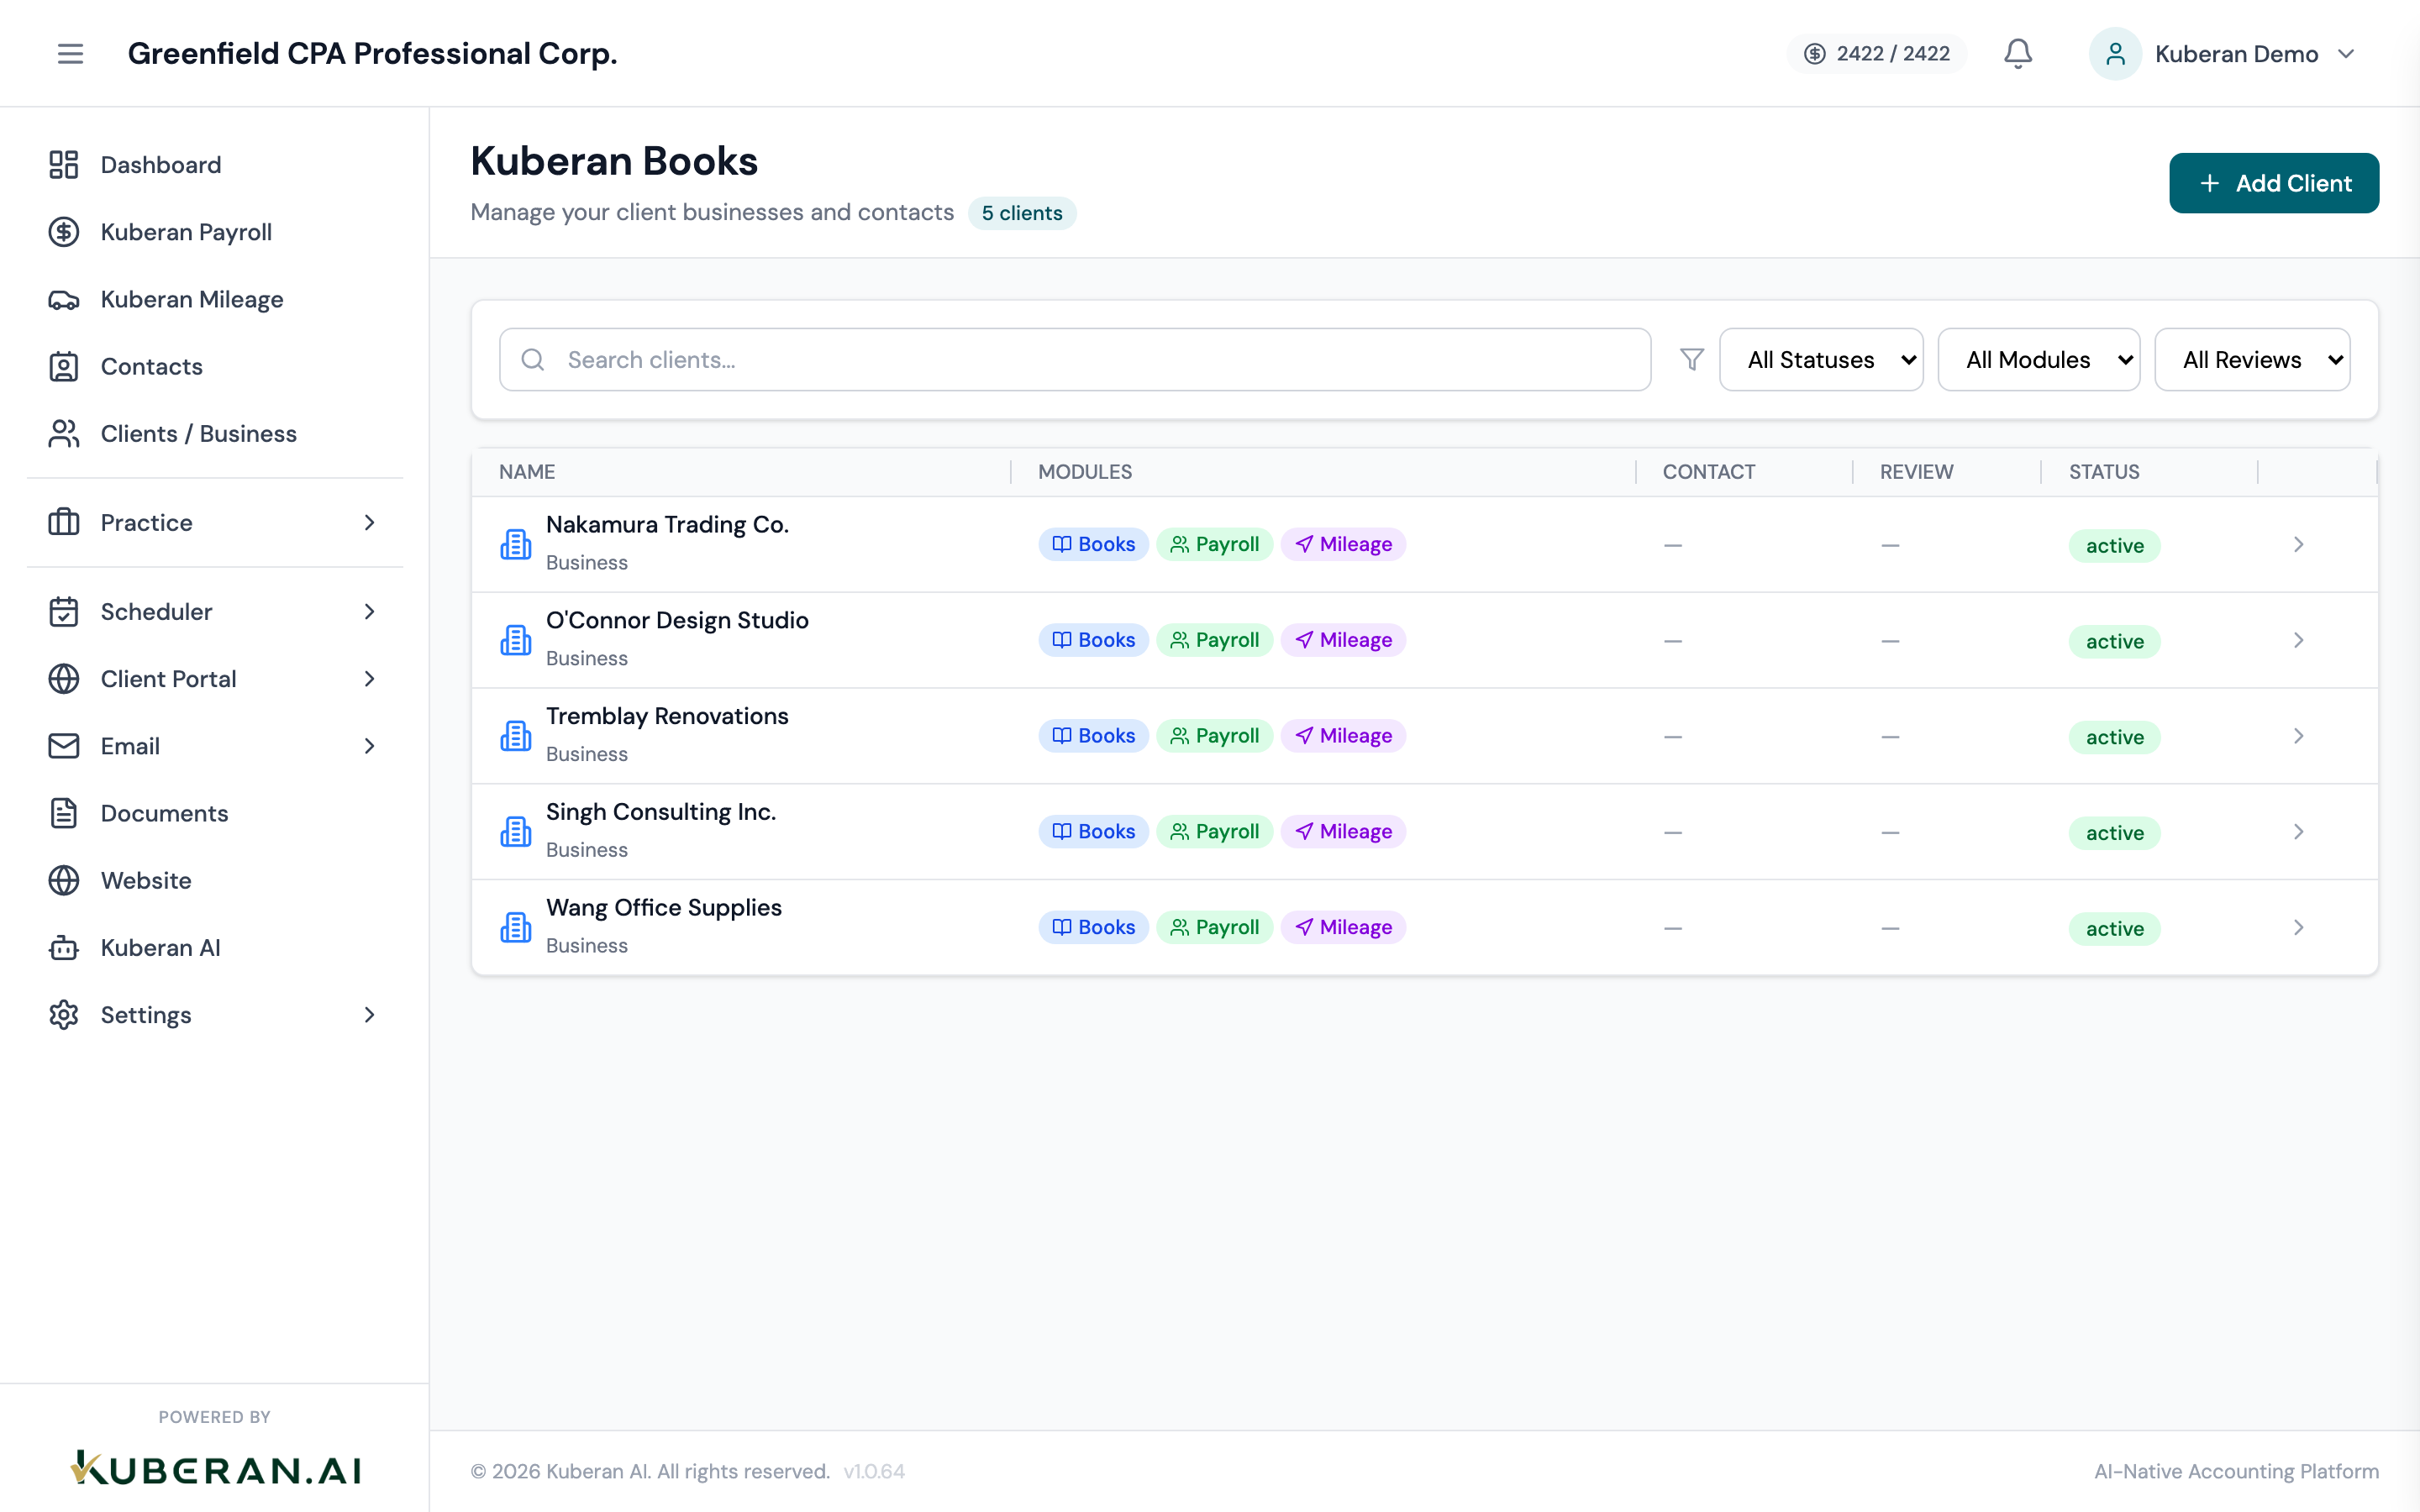Click Singh Consulting's Books badge

coord(1093,831)
